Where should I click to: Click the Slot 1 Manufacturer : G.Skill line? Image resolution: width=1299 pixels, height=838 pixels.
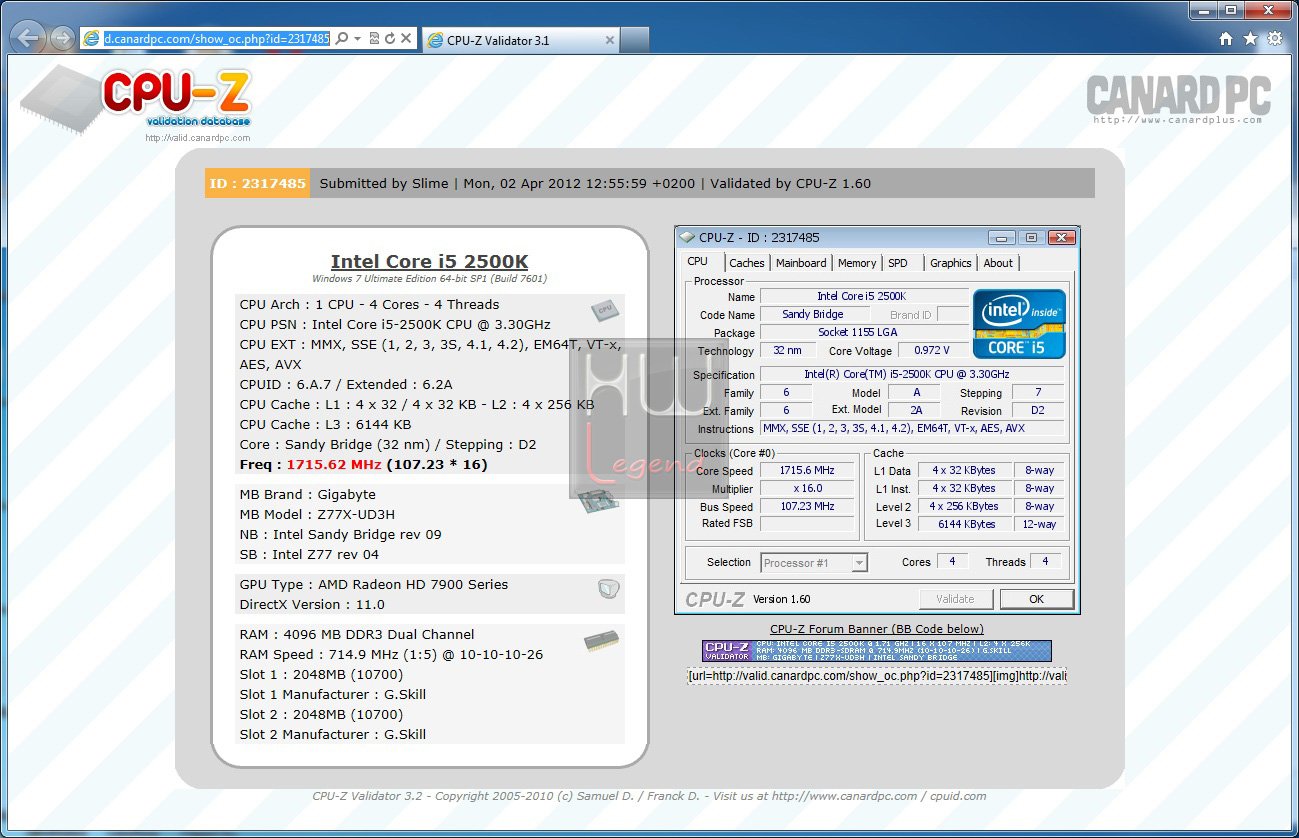pyautogui.click(x=333, y=694)
